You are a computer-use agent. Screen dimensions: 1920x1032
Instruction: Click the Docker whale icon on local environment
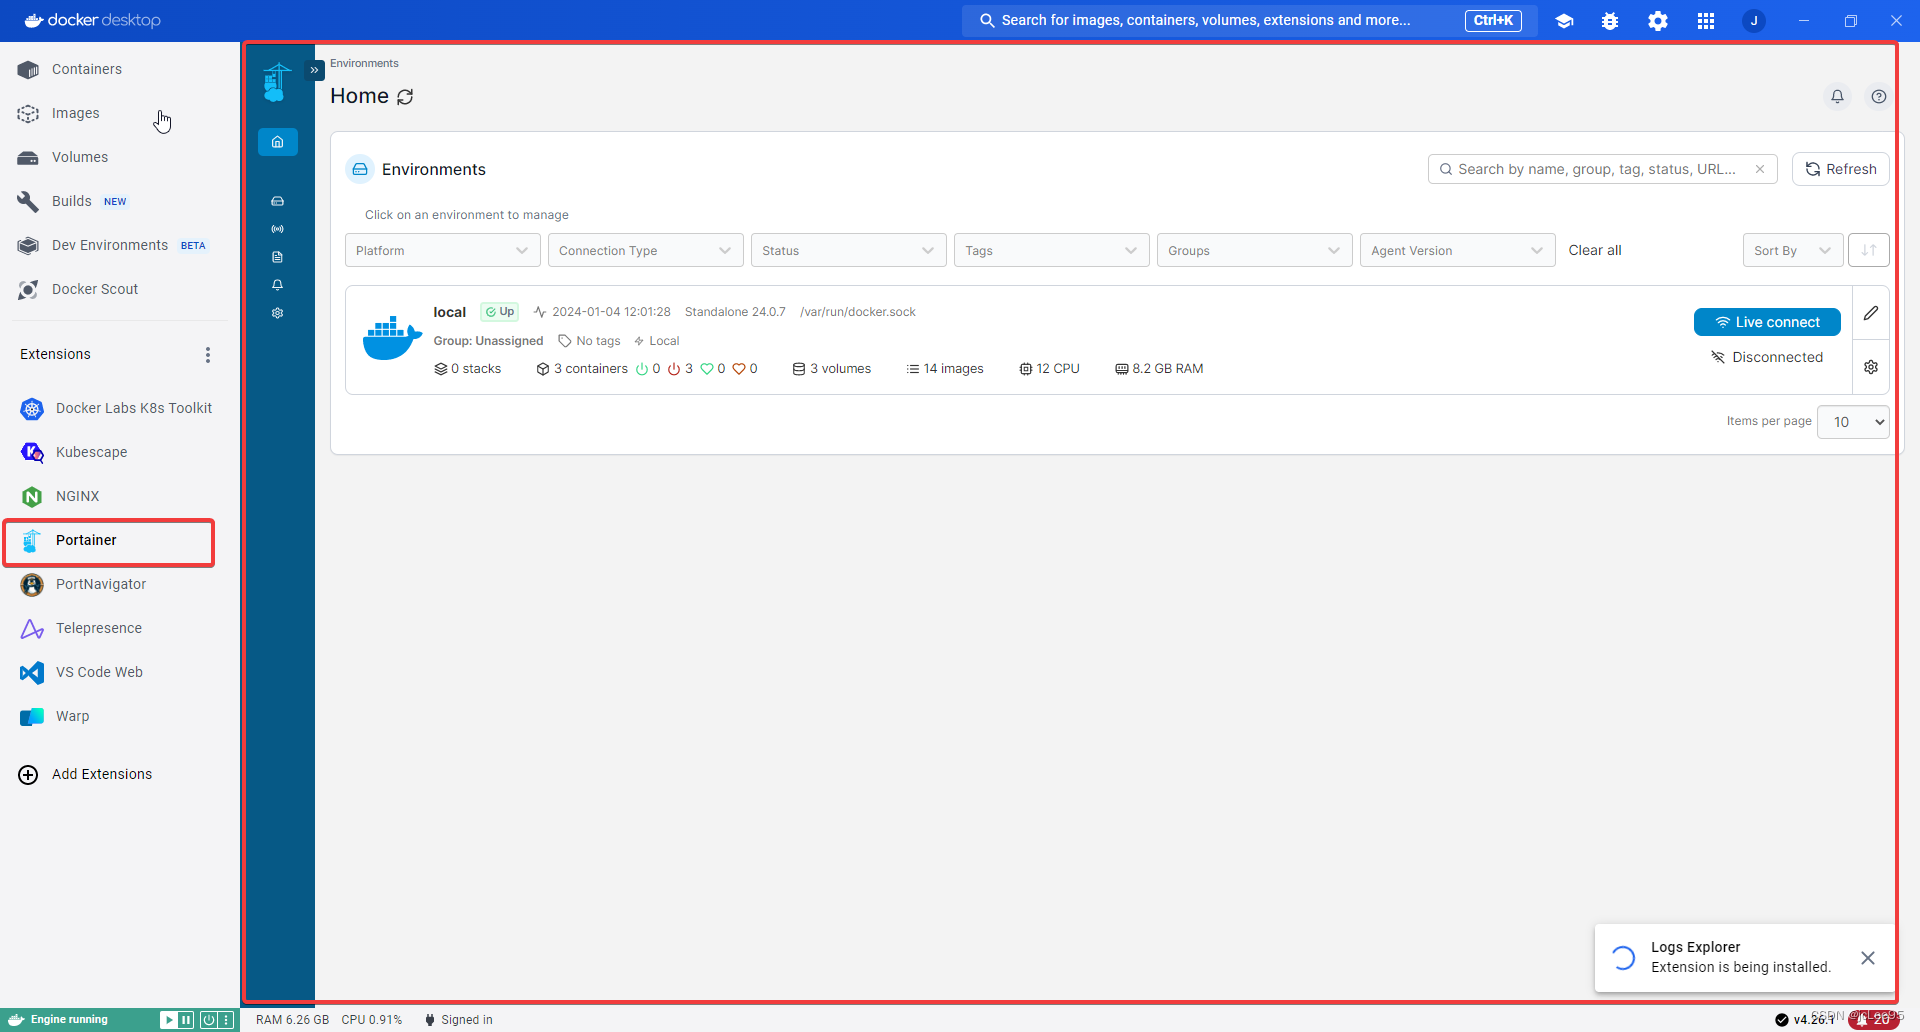point(392,338)
